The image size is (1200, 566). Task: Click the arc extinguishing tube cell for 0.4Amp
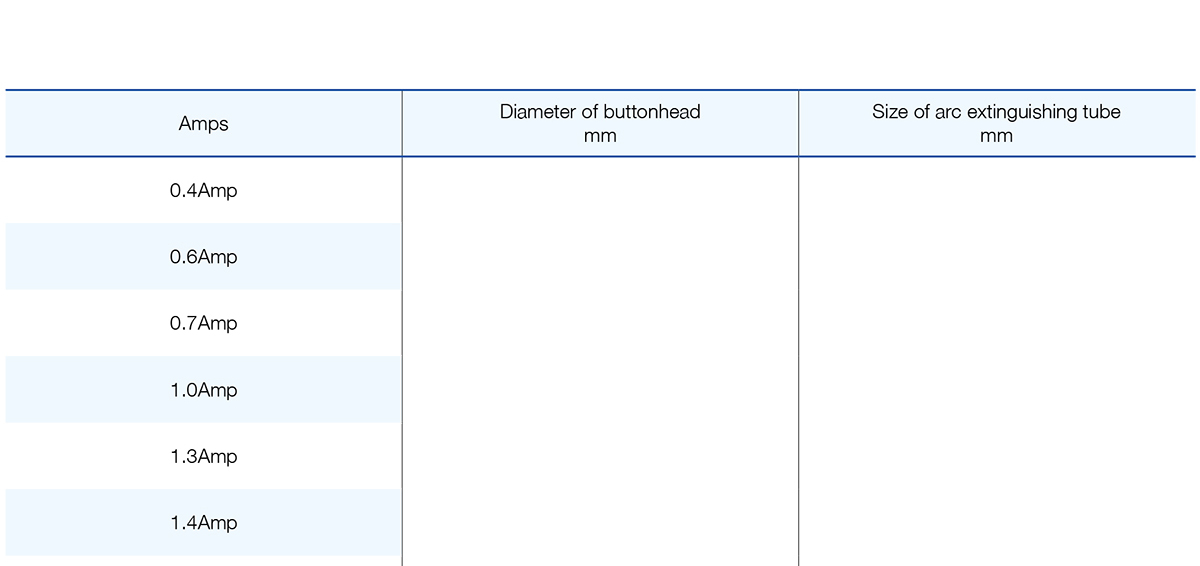pos(996,190)
